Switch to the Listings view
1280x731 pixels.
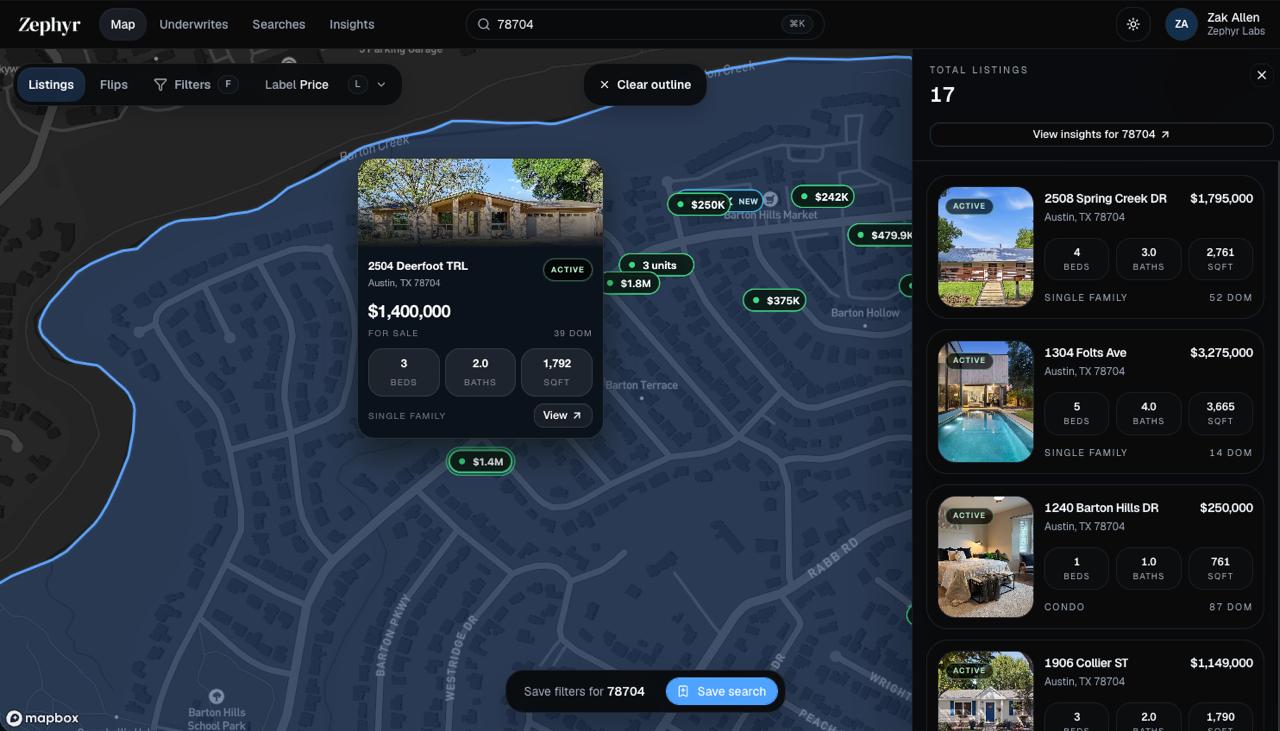point(51,85)
